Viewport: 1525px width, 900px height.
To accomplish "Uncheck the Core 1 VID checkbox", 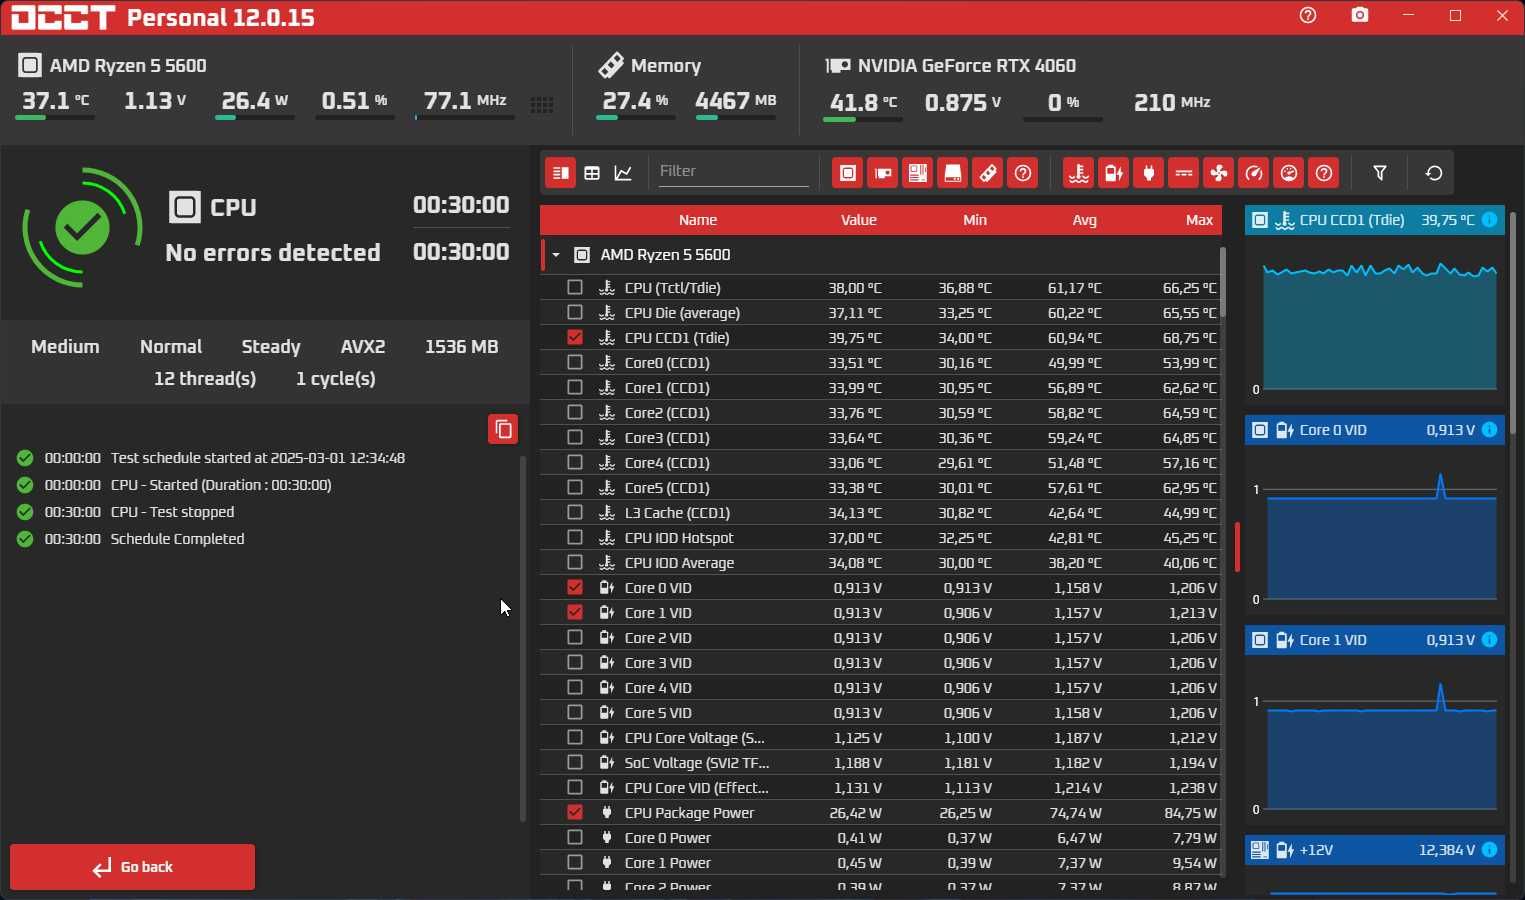I will 575,612.
